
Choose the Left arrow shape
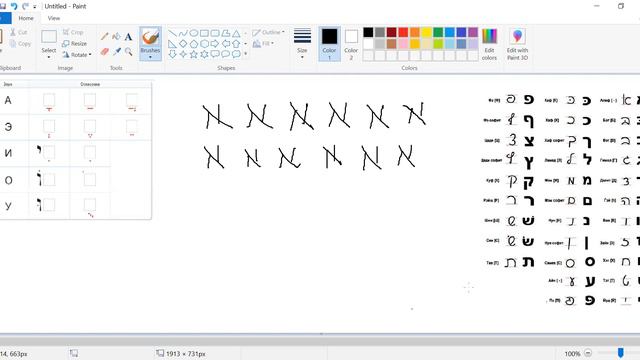coord(225,44)
